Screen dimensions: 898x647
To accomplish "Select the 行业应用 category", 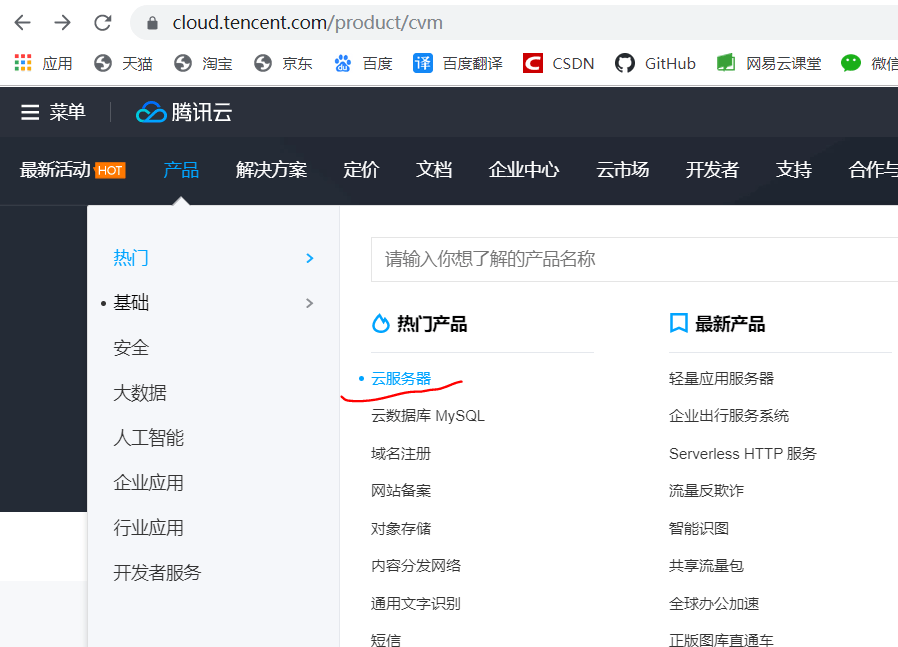I will (148, 528).
